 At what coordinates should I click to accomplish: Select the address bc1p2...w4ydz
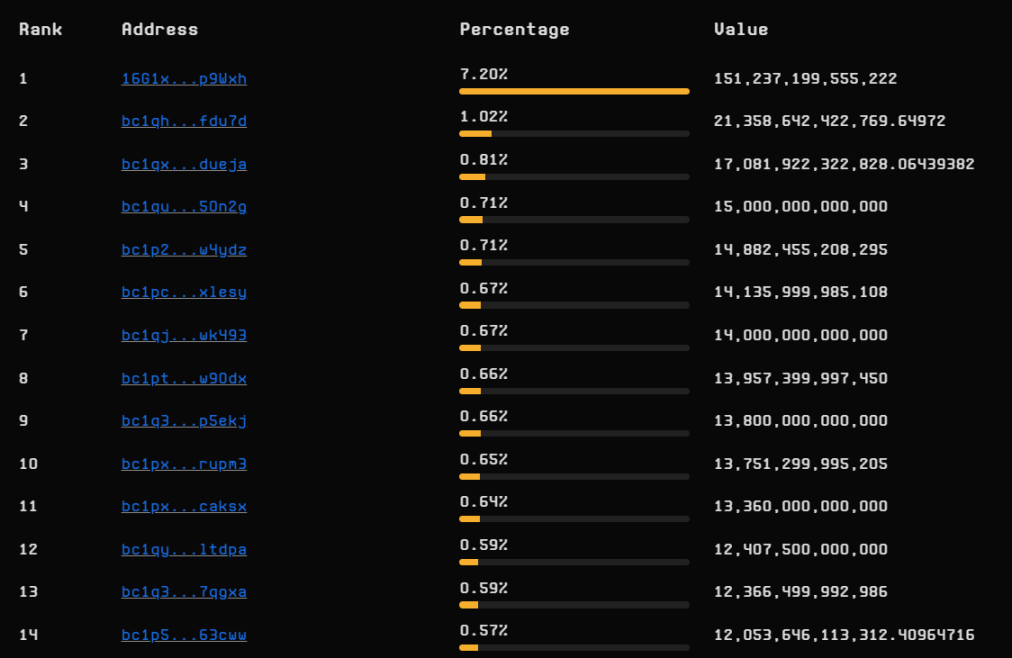[183, 250]
